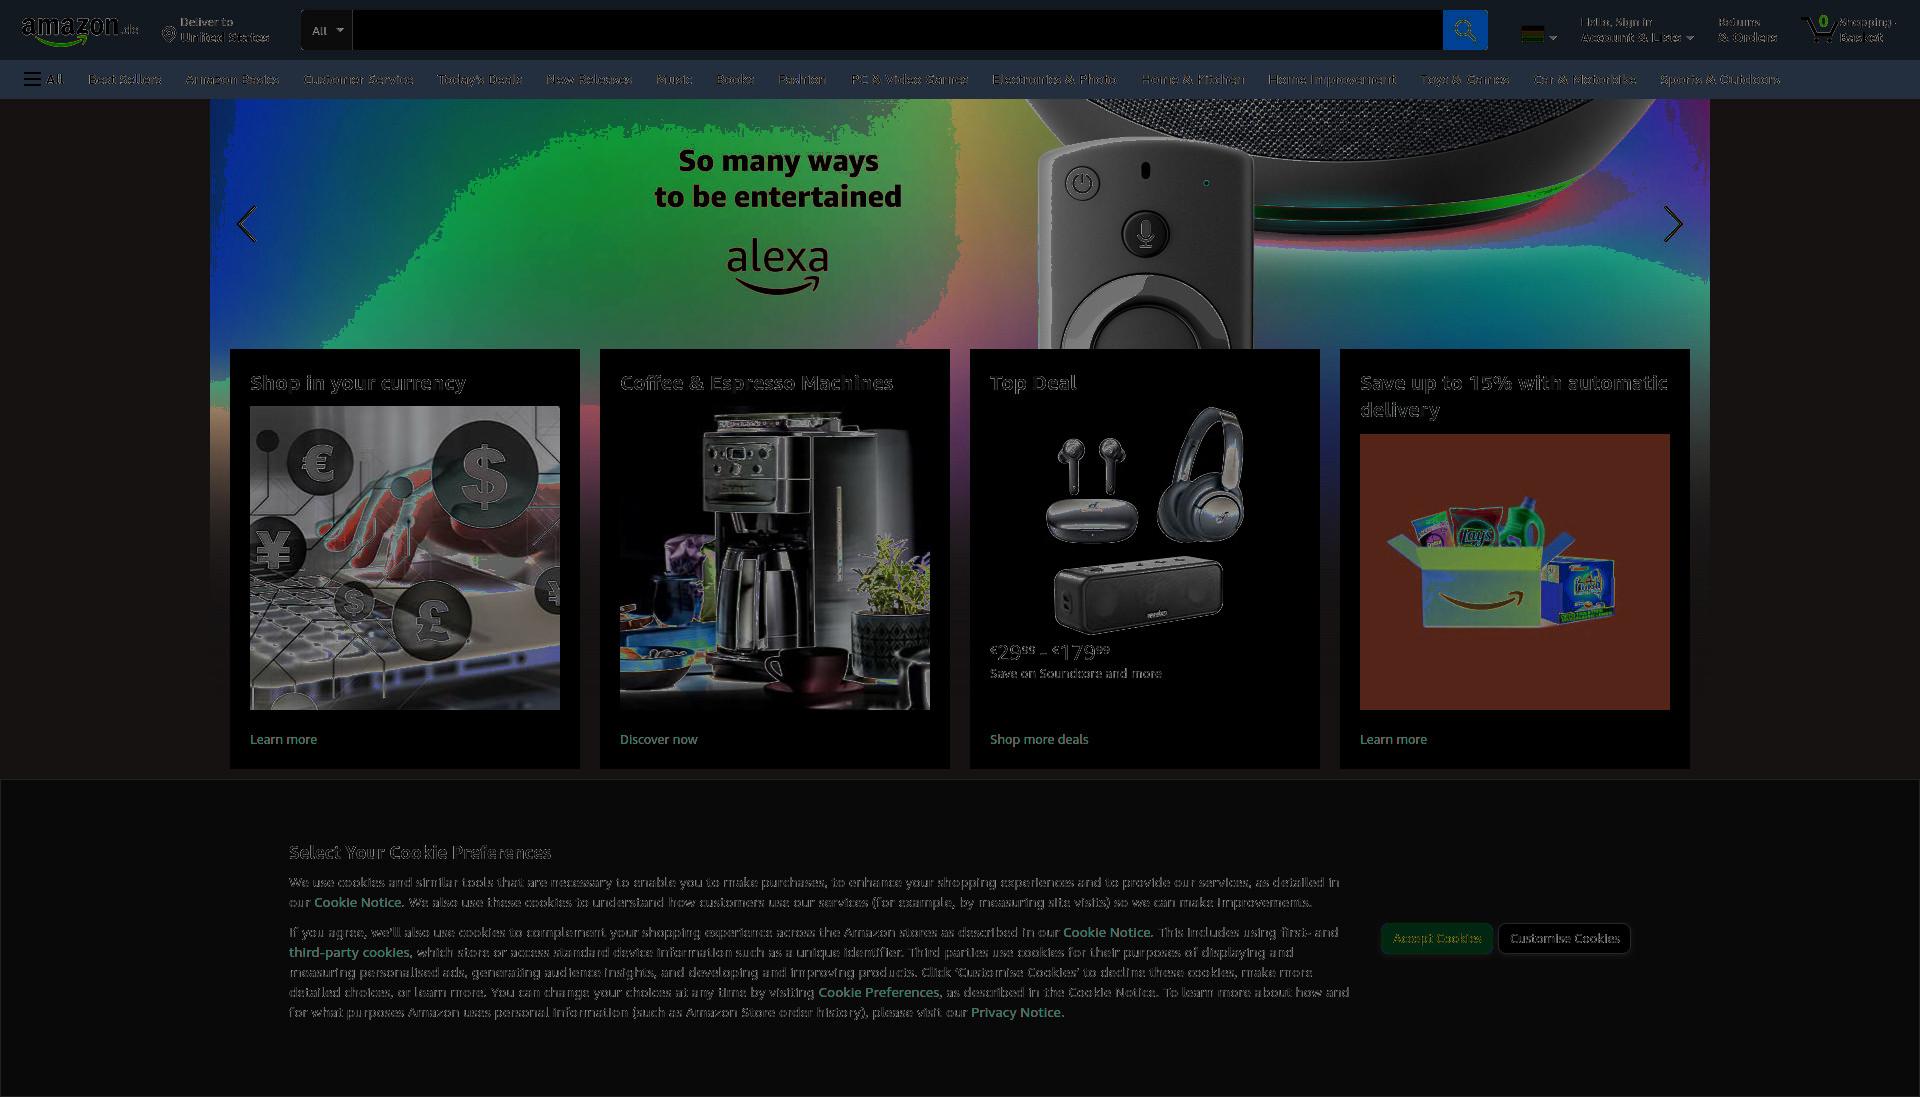Click Coffee & Espresso Machines heading

[x=757, y=383]
